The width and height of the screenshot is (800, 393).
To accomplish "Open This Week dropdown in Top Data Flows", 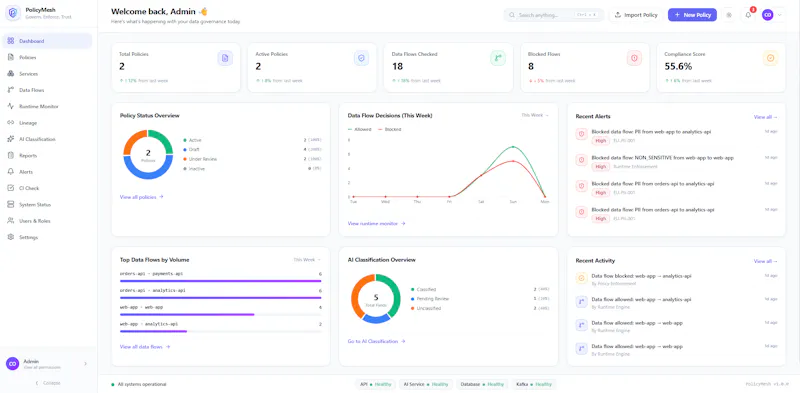I will [307, 260].
